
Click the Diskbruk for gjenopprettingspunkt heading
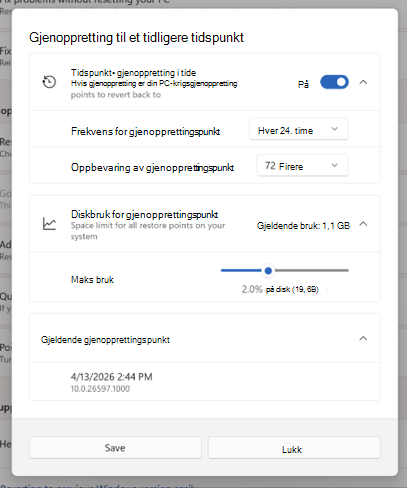click(x=145, y=214)
